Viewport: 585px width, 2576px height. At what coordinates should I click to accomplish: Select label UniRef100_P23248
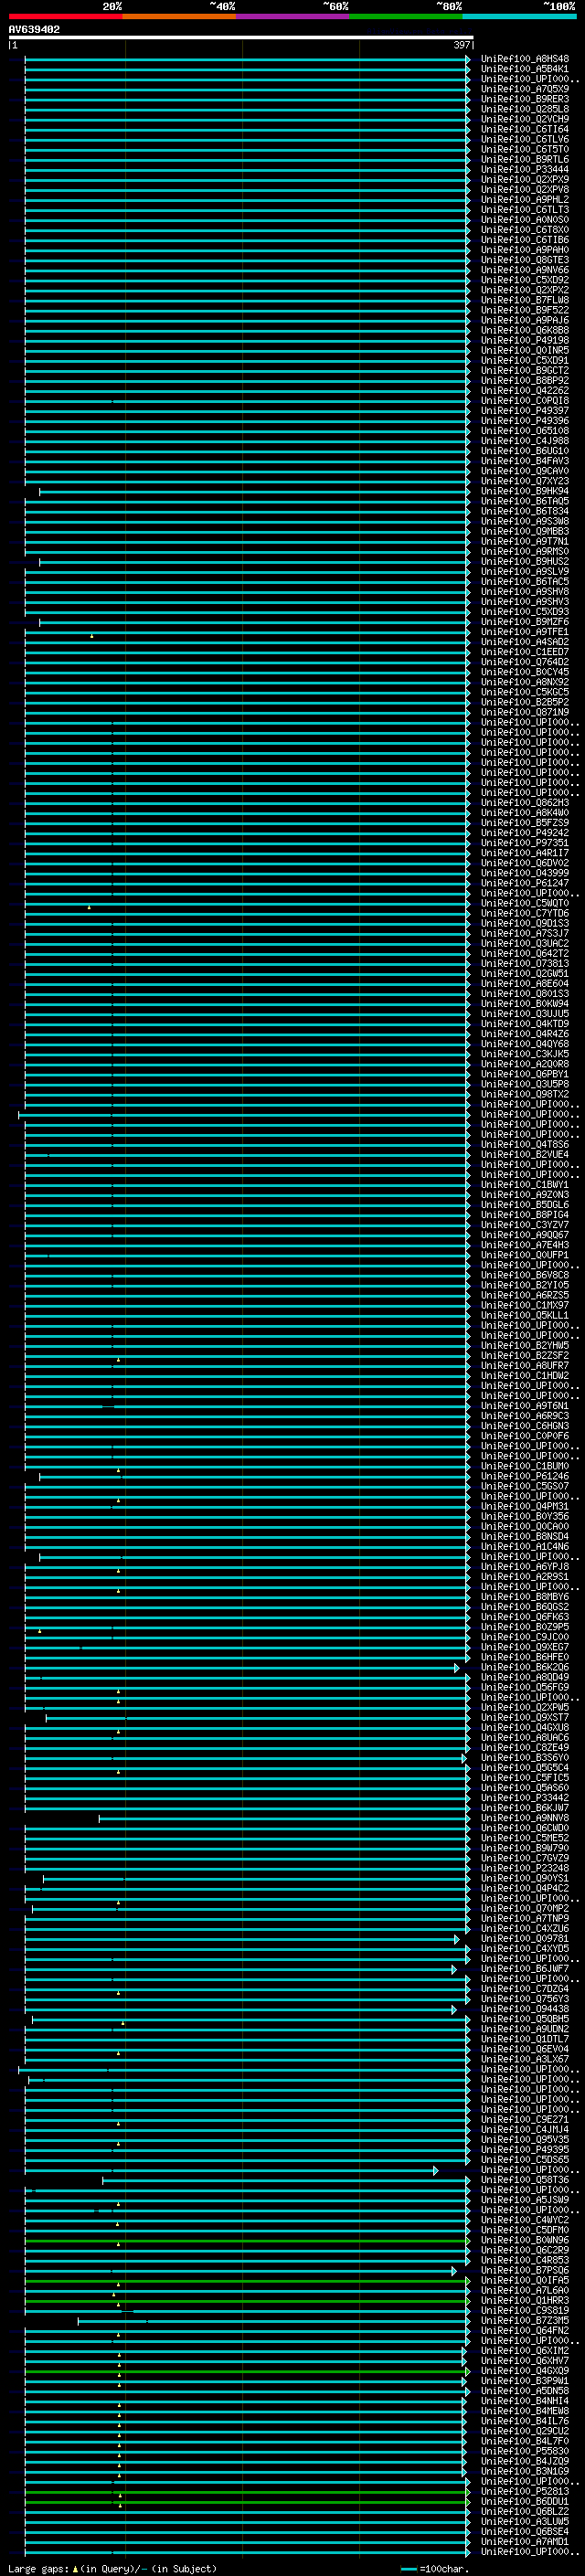click(x=525, y=1868)
